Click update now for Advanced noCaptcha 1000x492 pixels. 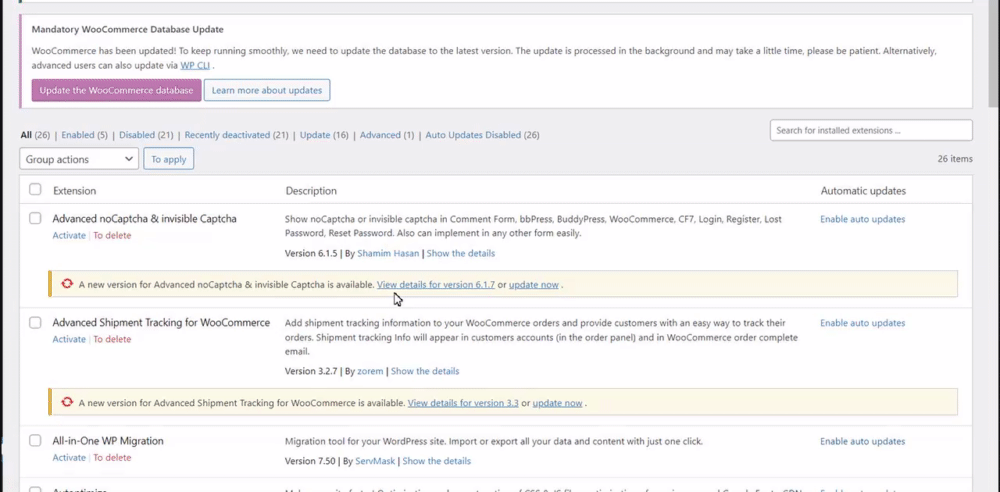tap(534, 285)
